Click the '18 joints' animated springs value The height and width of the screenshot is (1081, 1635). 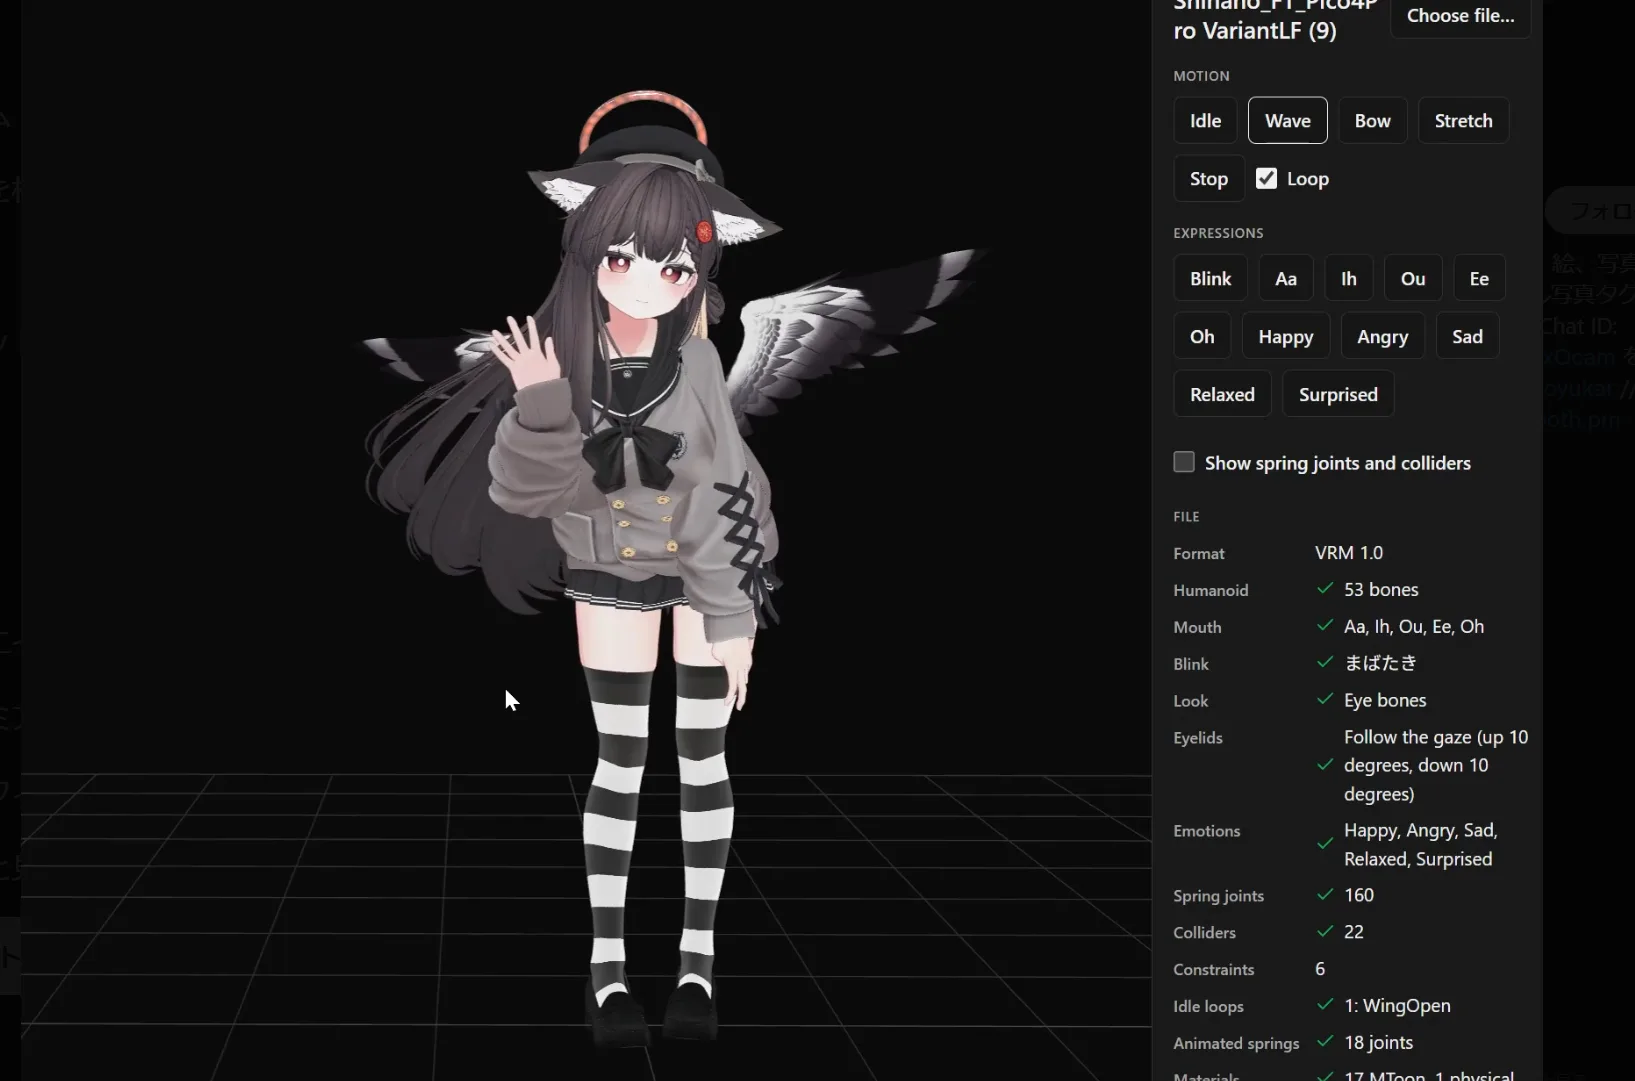[x=1378, y=1043]
